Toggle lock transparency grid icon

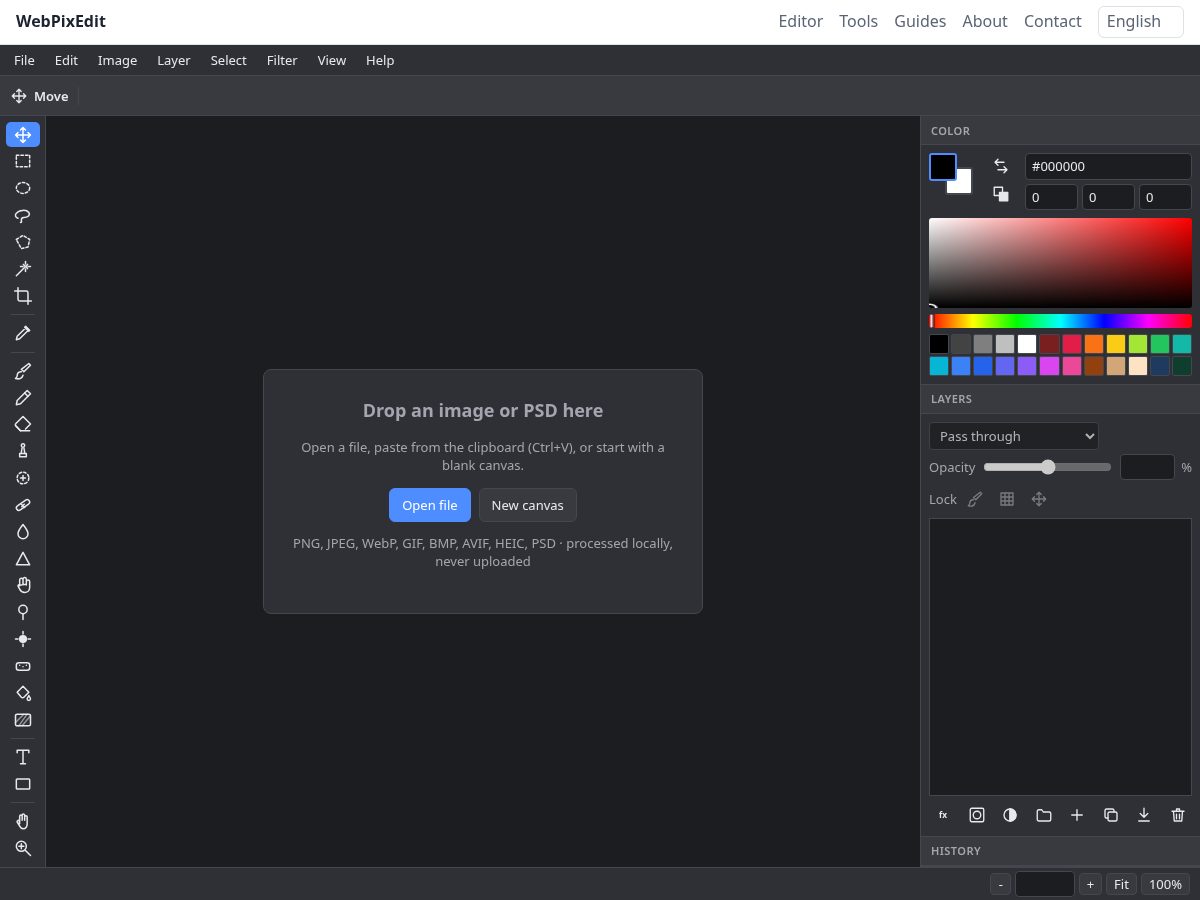[x=1007, y=499]
